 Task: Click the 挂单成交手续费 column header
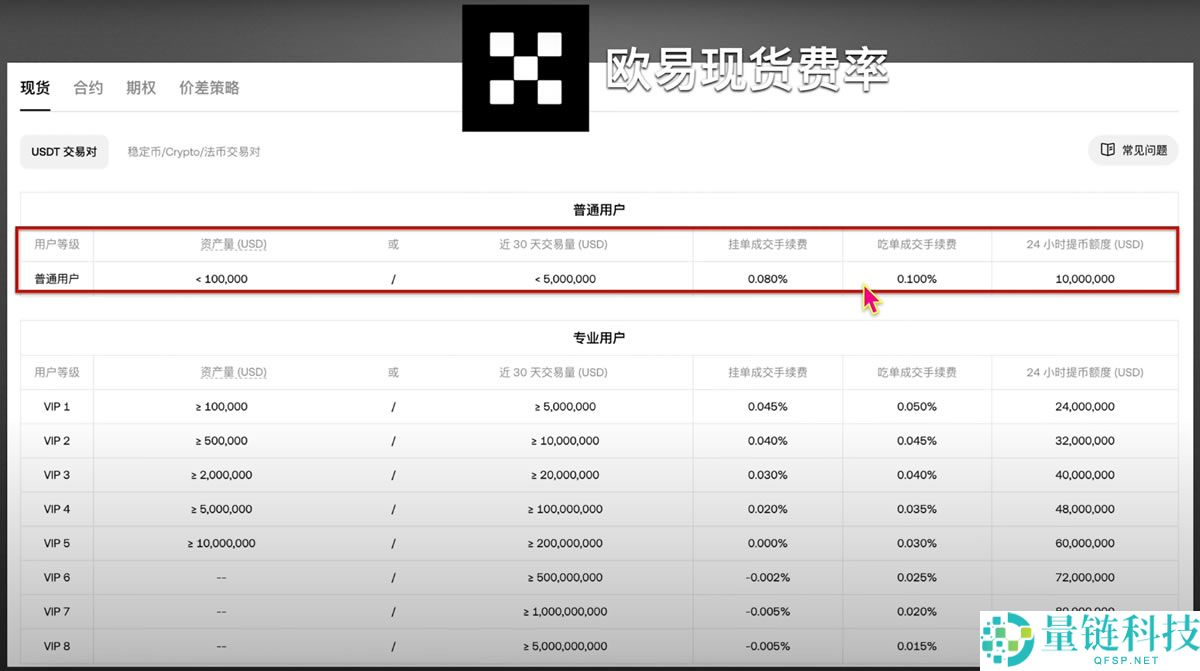point(768,244)
